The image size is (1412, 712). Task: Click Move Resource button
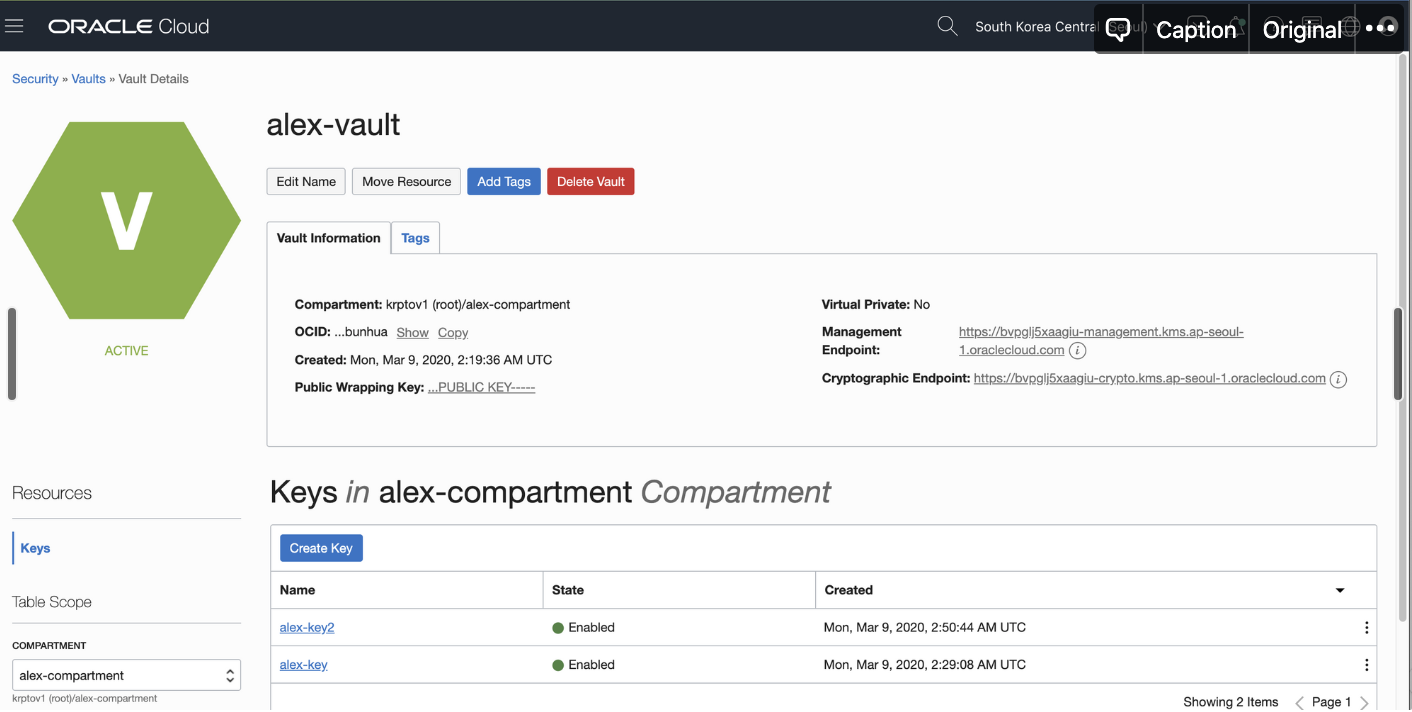click(406, 181)
